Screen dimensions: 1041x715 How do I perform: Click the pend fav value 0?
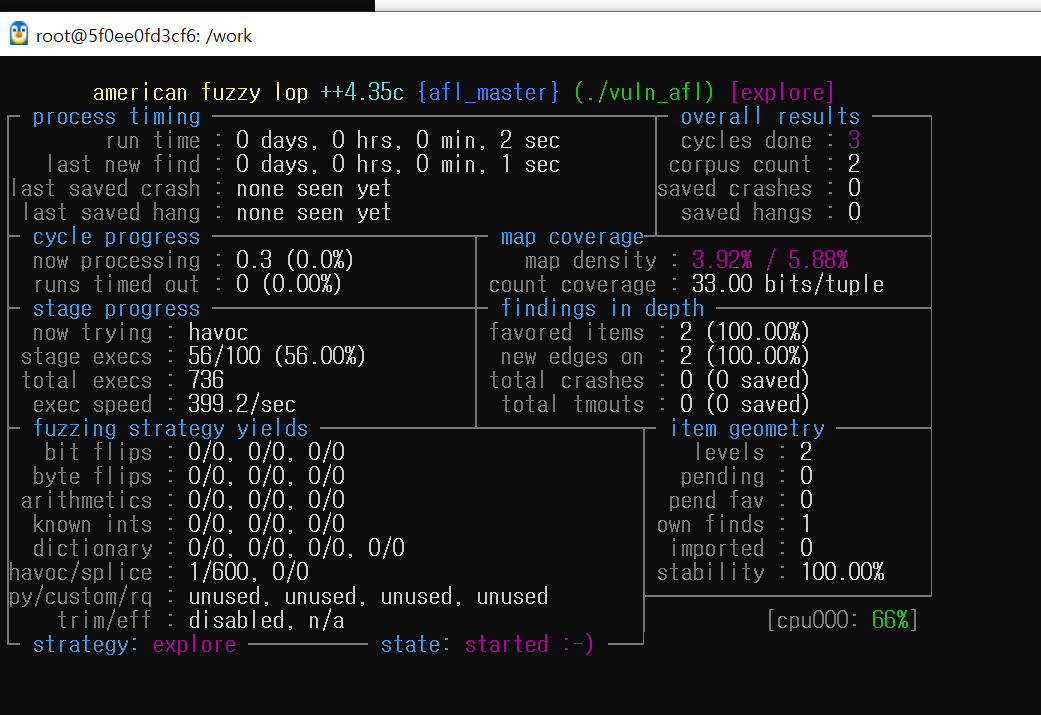click(806, 501)
